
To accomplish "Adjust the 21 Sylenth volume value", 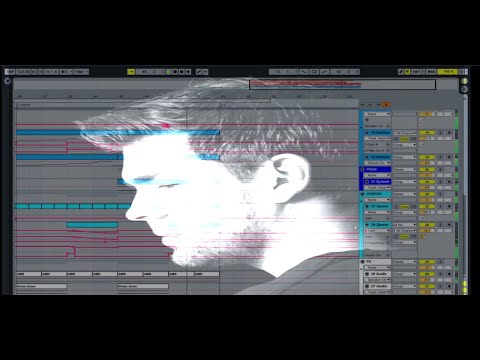I will coord(427,188).
